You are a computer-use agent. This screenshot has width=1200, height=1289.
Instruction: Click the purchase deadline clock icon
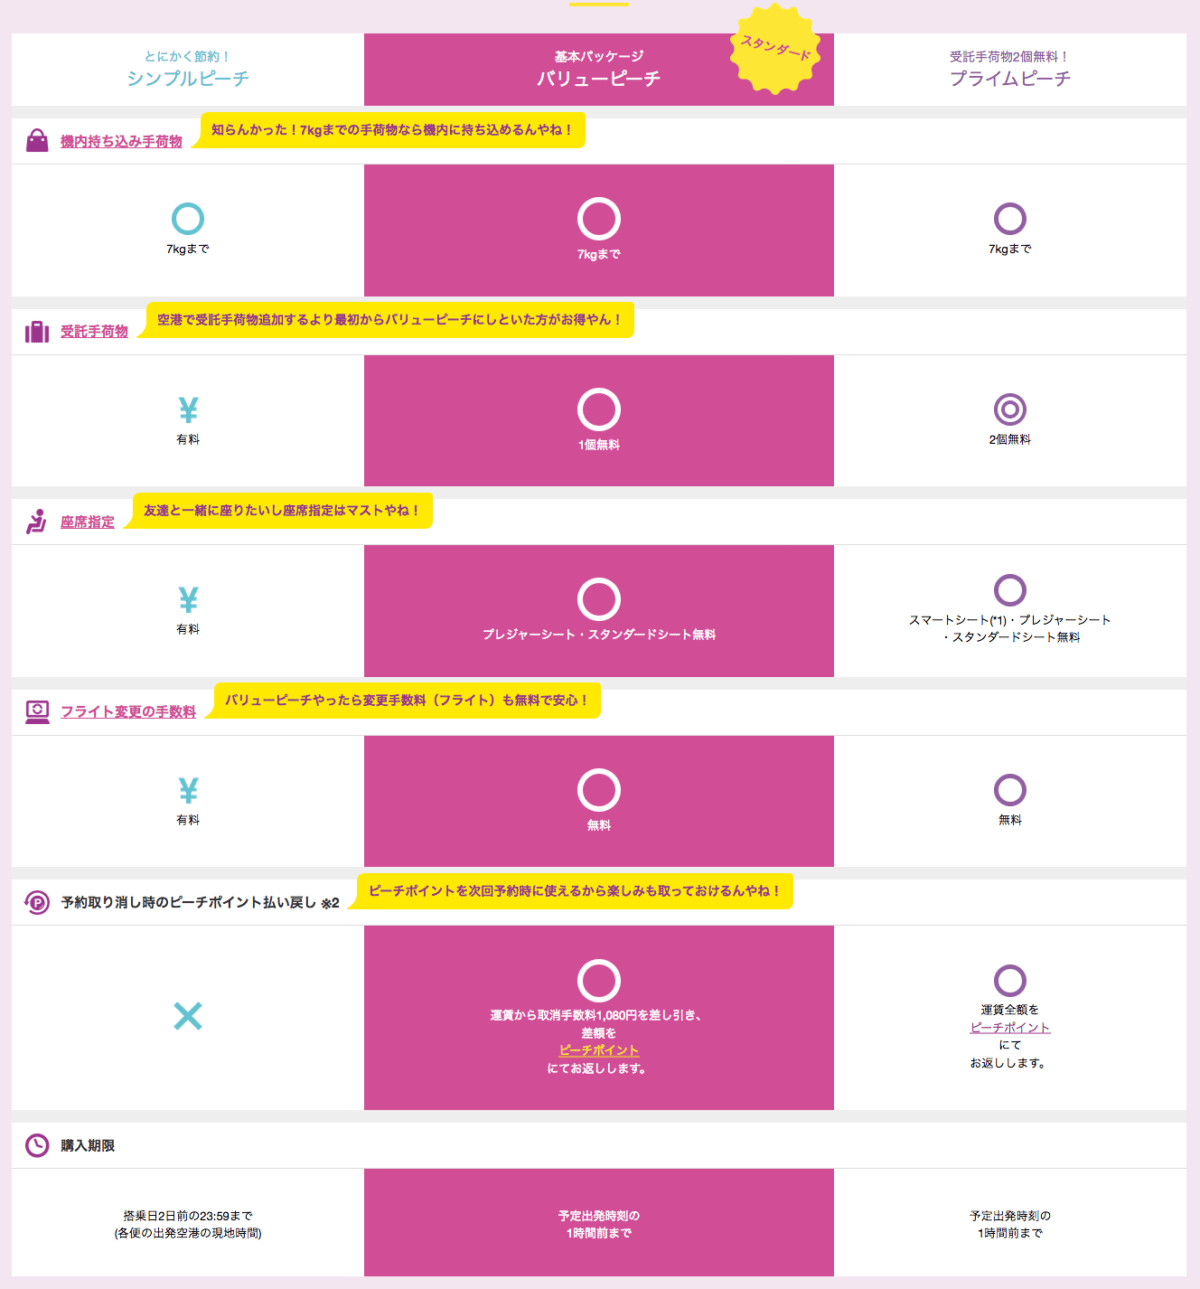tap(37, 1145)
